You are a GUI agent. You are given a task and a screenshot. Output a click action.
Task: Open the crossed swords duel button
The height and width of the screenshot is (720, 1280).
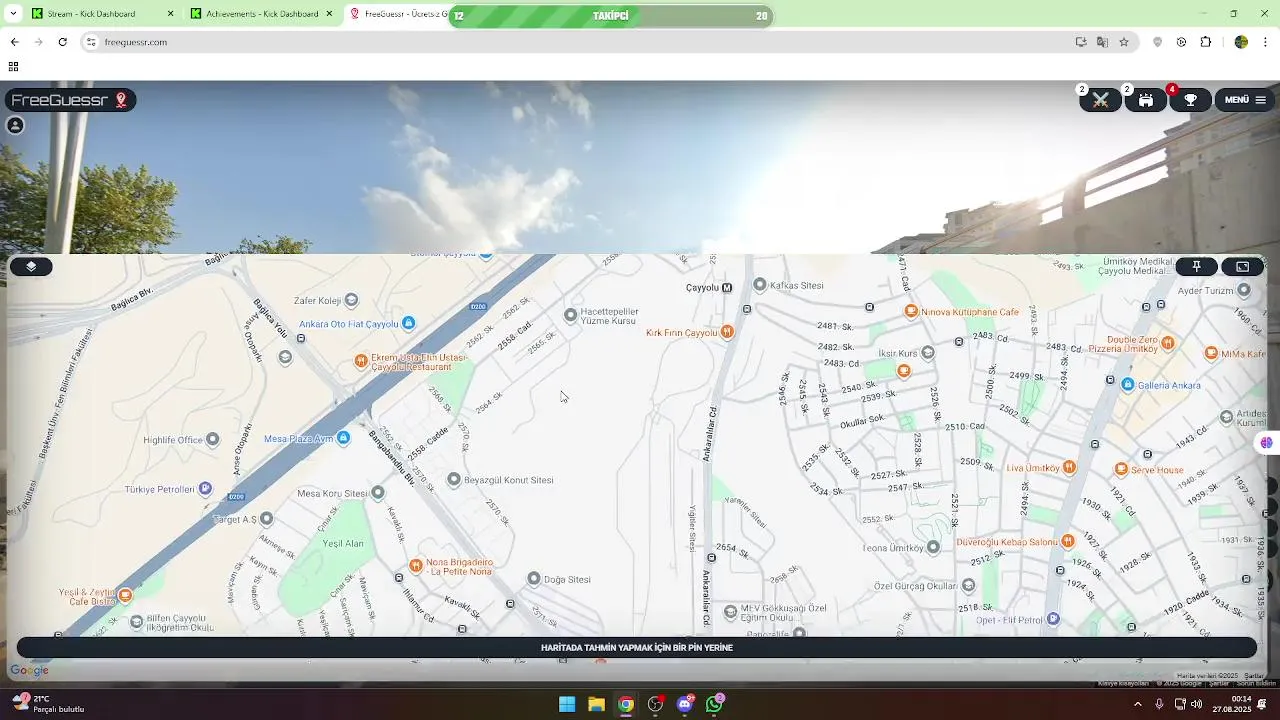[1100, 100]
